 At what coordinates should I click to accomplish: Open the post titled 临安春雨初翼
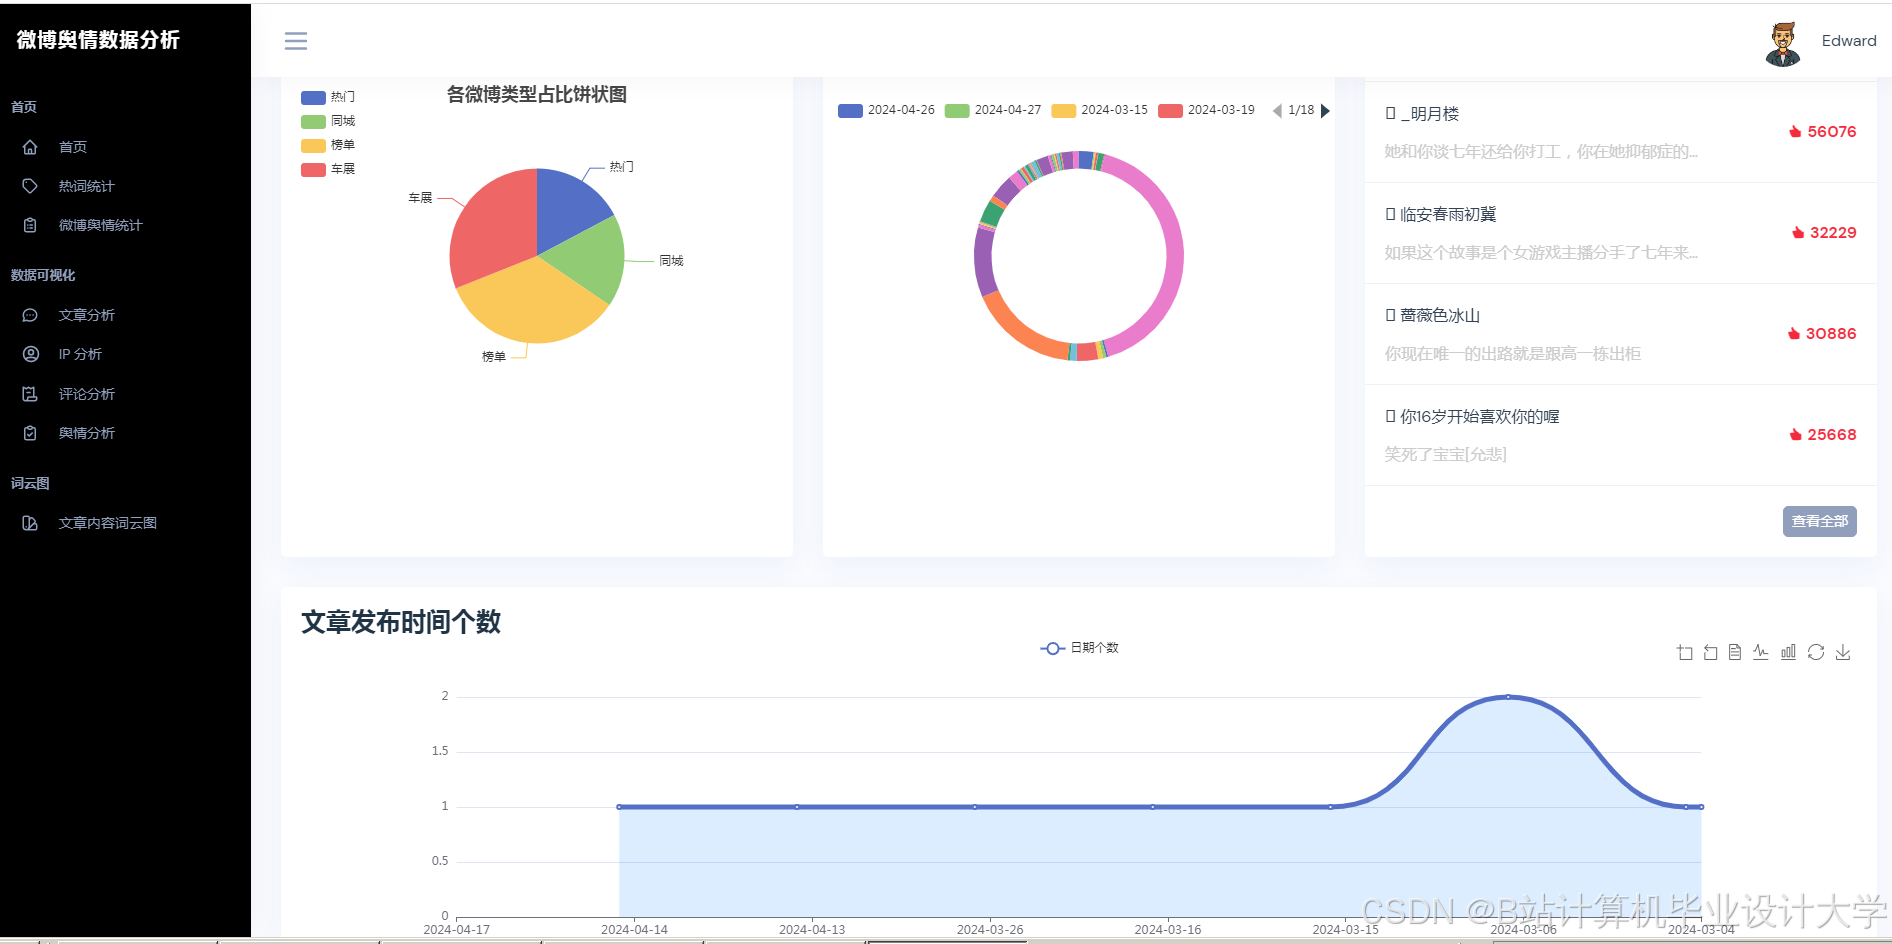pyautogui.click(x=1441, y=213)
